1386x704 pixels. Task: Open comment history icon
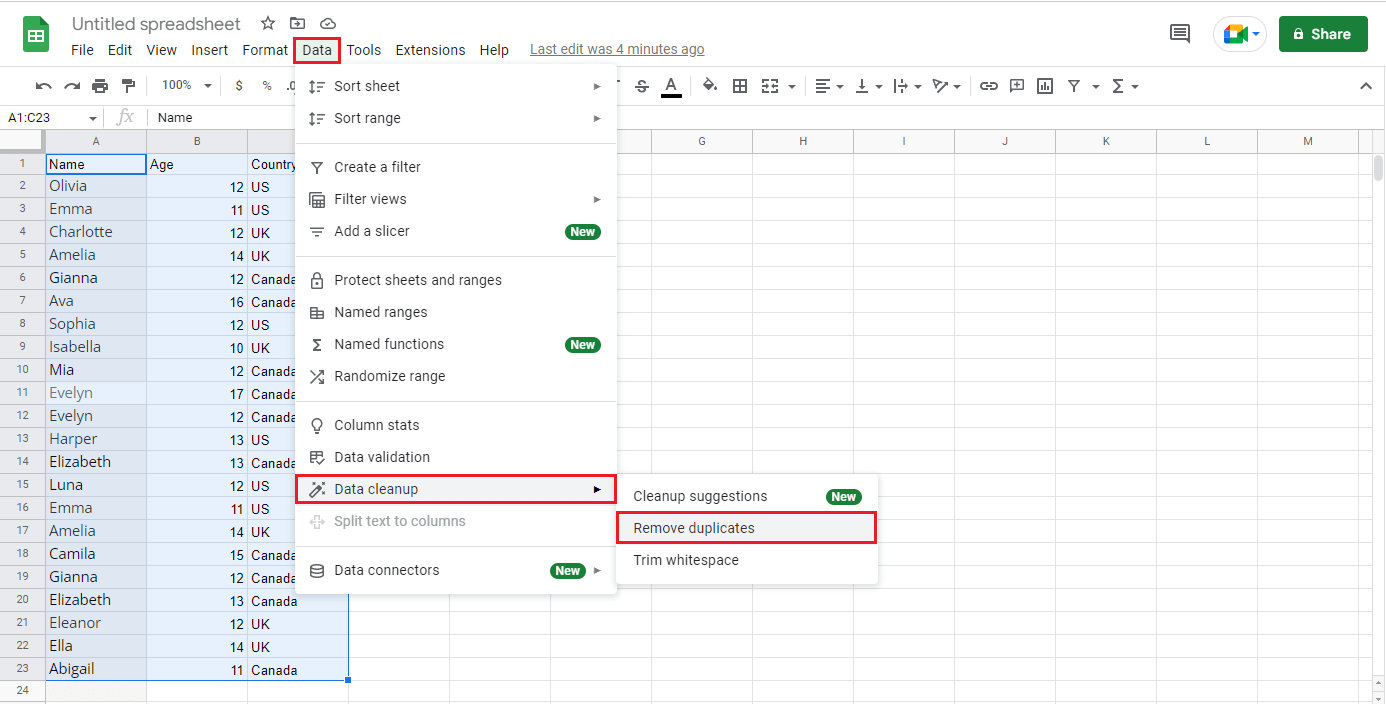(x=1180, y=34)
